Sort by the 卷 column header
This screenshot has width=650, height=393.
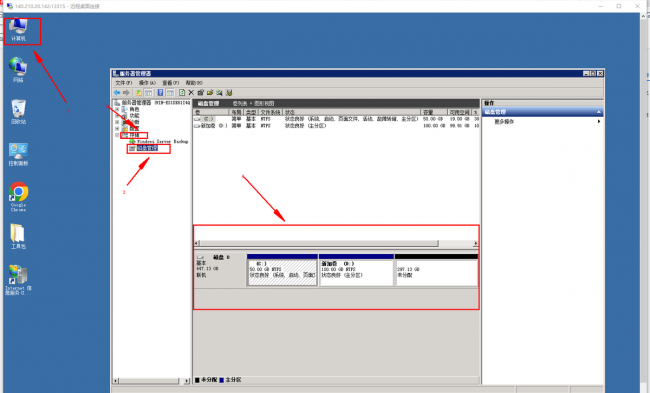click(x=211, y=112)
